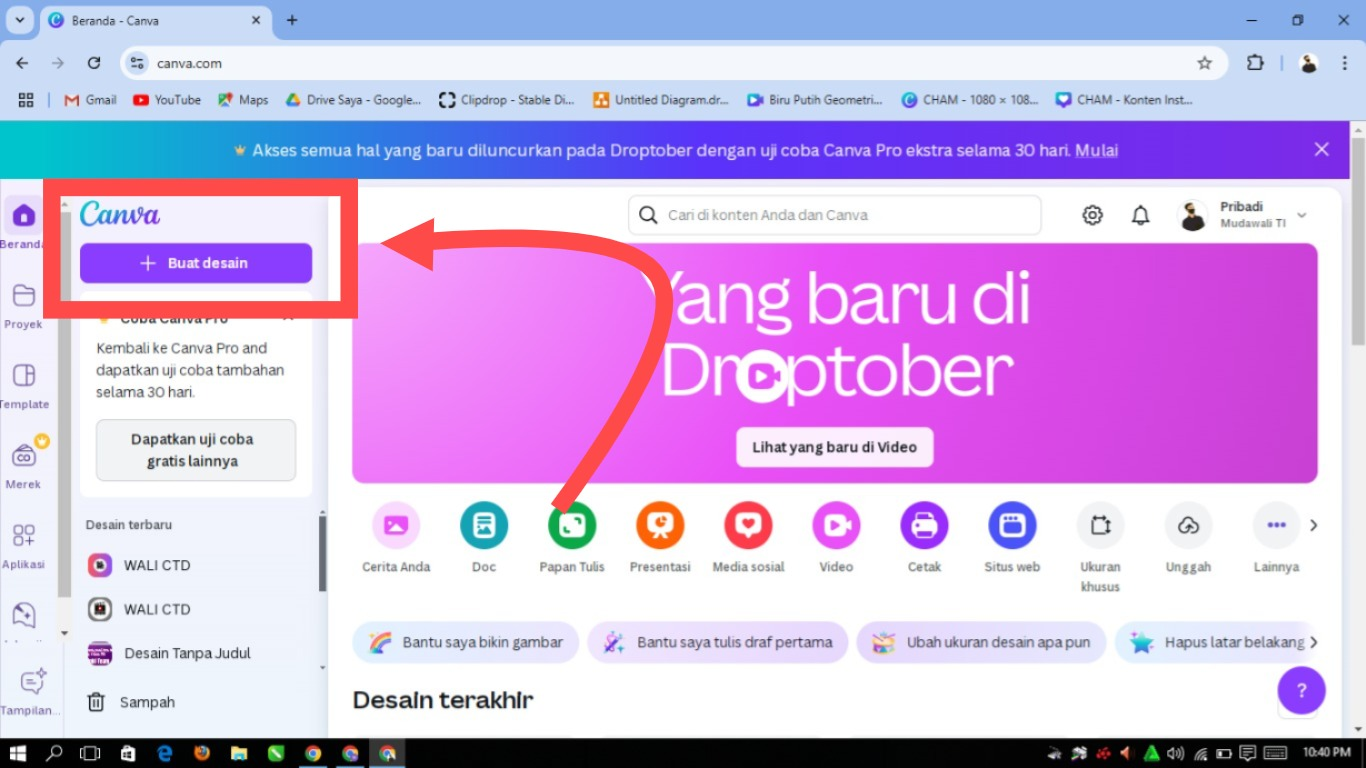Screen dimensions: 1366x768
Task: Open the Windows Start menu
Action: [18, 753]
